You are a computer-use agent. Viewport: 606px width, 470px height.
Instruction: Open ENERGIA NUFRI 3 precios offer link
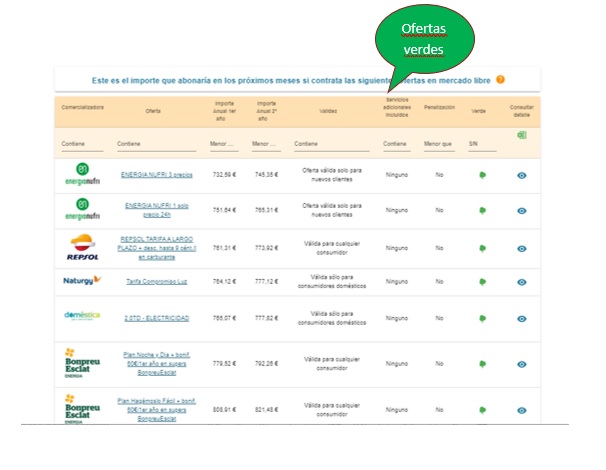click(x=157, y=175)
